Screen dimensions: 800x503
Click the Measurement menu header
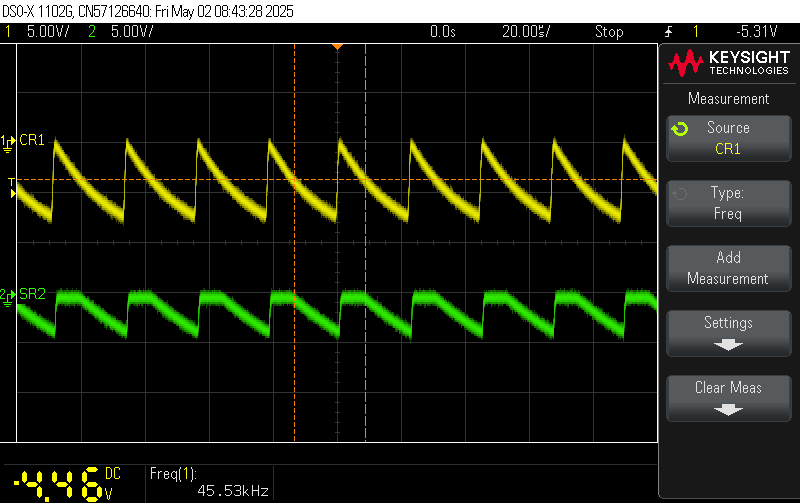pos(728,99)
